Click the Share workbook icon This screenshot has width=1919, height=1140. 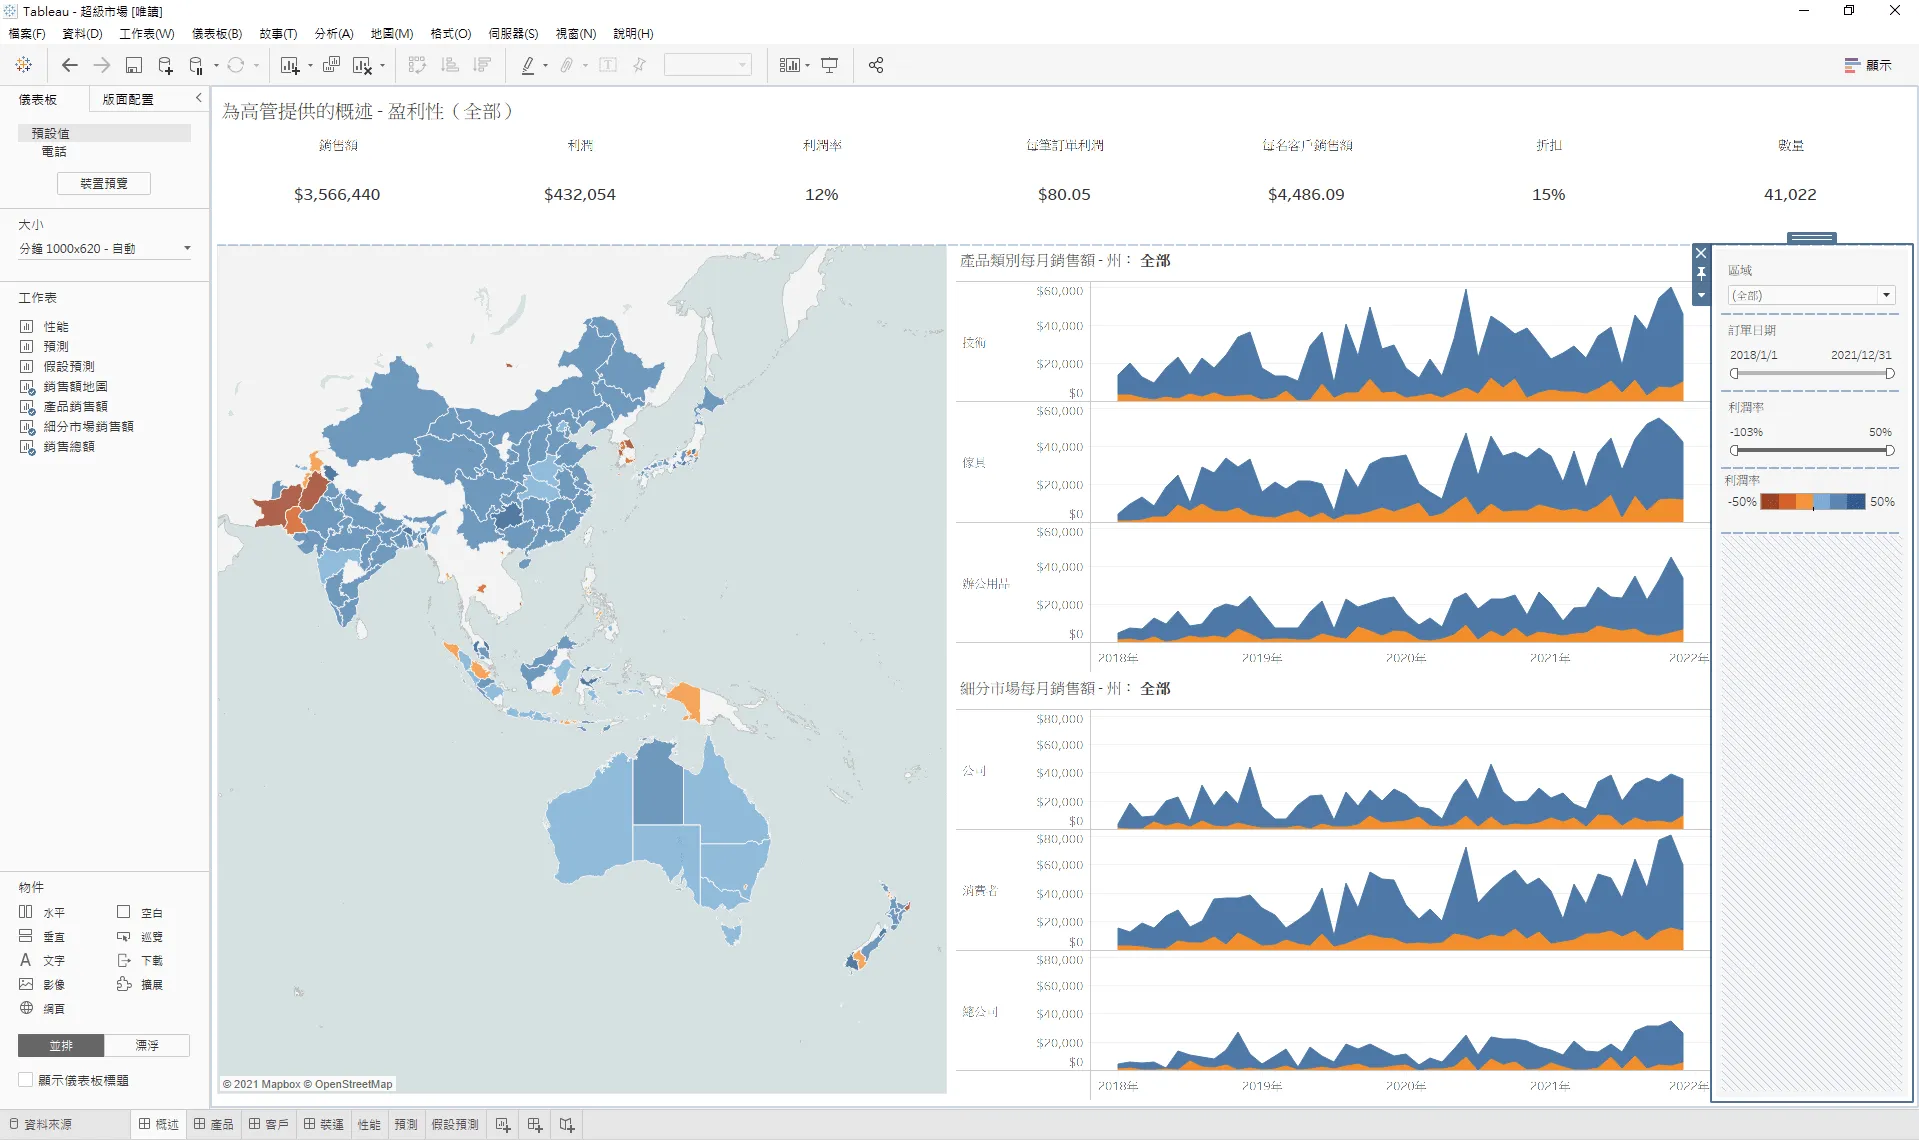(x=876, y=65)
